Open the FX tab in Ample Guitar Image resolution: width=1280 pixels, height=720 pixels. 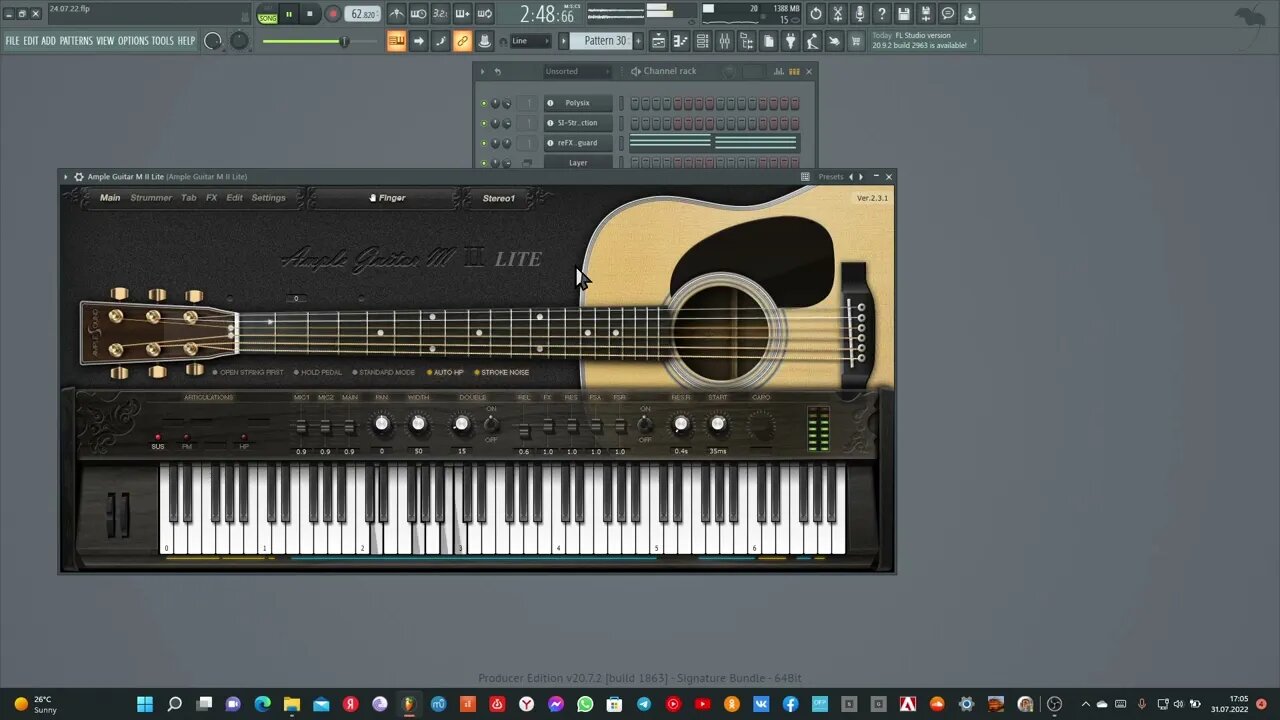(x=211, y=198)
